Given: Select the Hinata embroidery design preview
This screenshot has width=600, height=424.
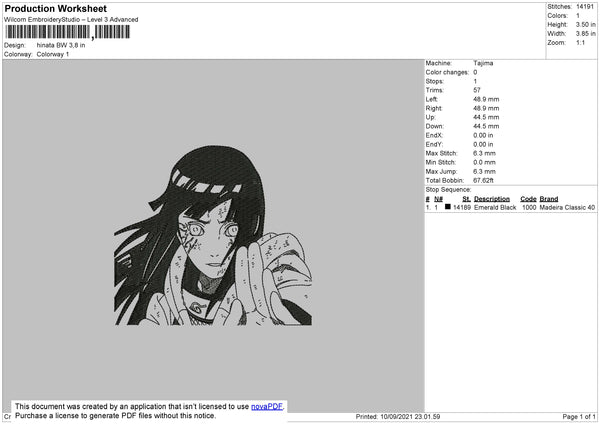Looking at the screenshot, I should pos(213,235).
